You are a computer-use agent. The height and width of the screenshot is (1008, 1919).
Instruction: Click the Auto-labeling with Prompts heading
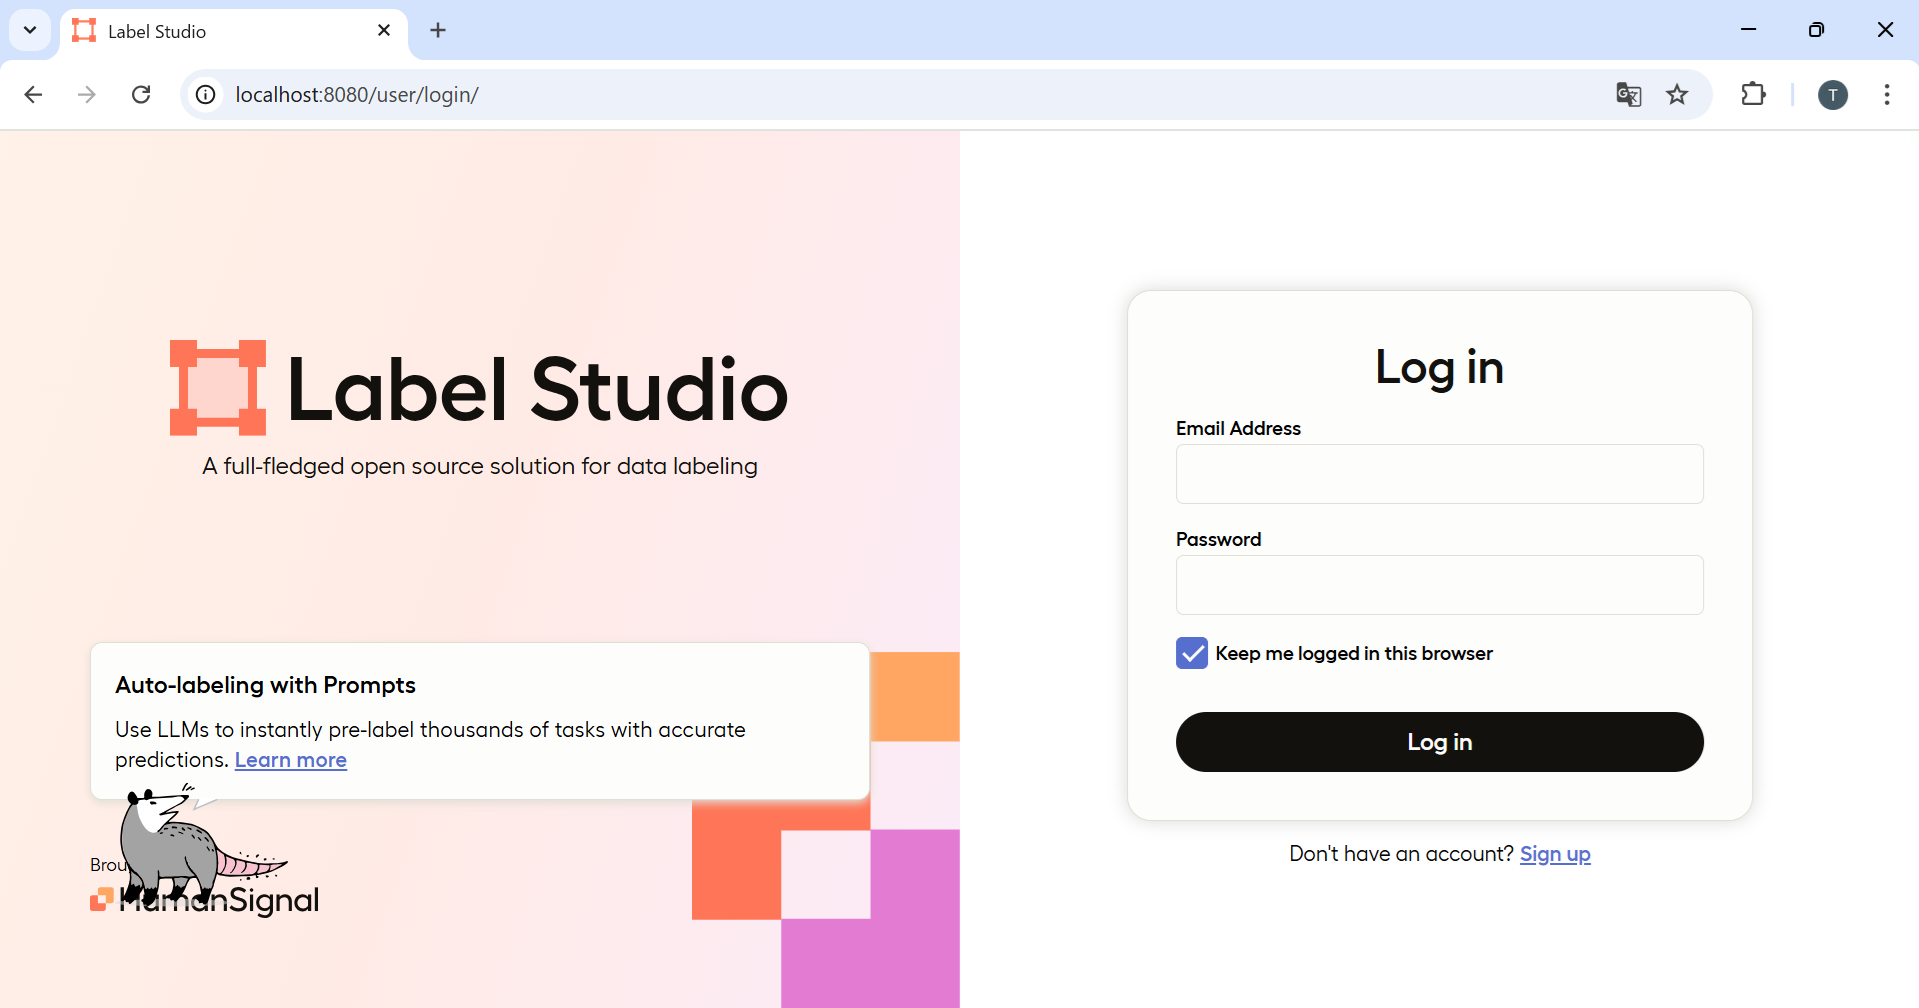265,685
